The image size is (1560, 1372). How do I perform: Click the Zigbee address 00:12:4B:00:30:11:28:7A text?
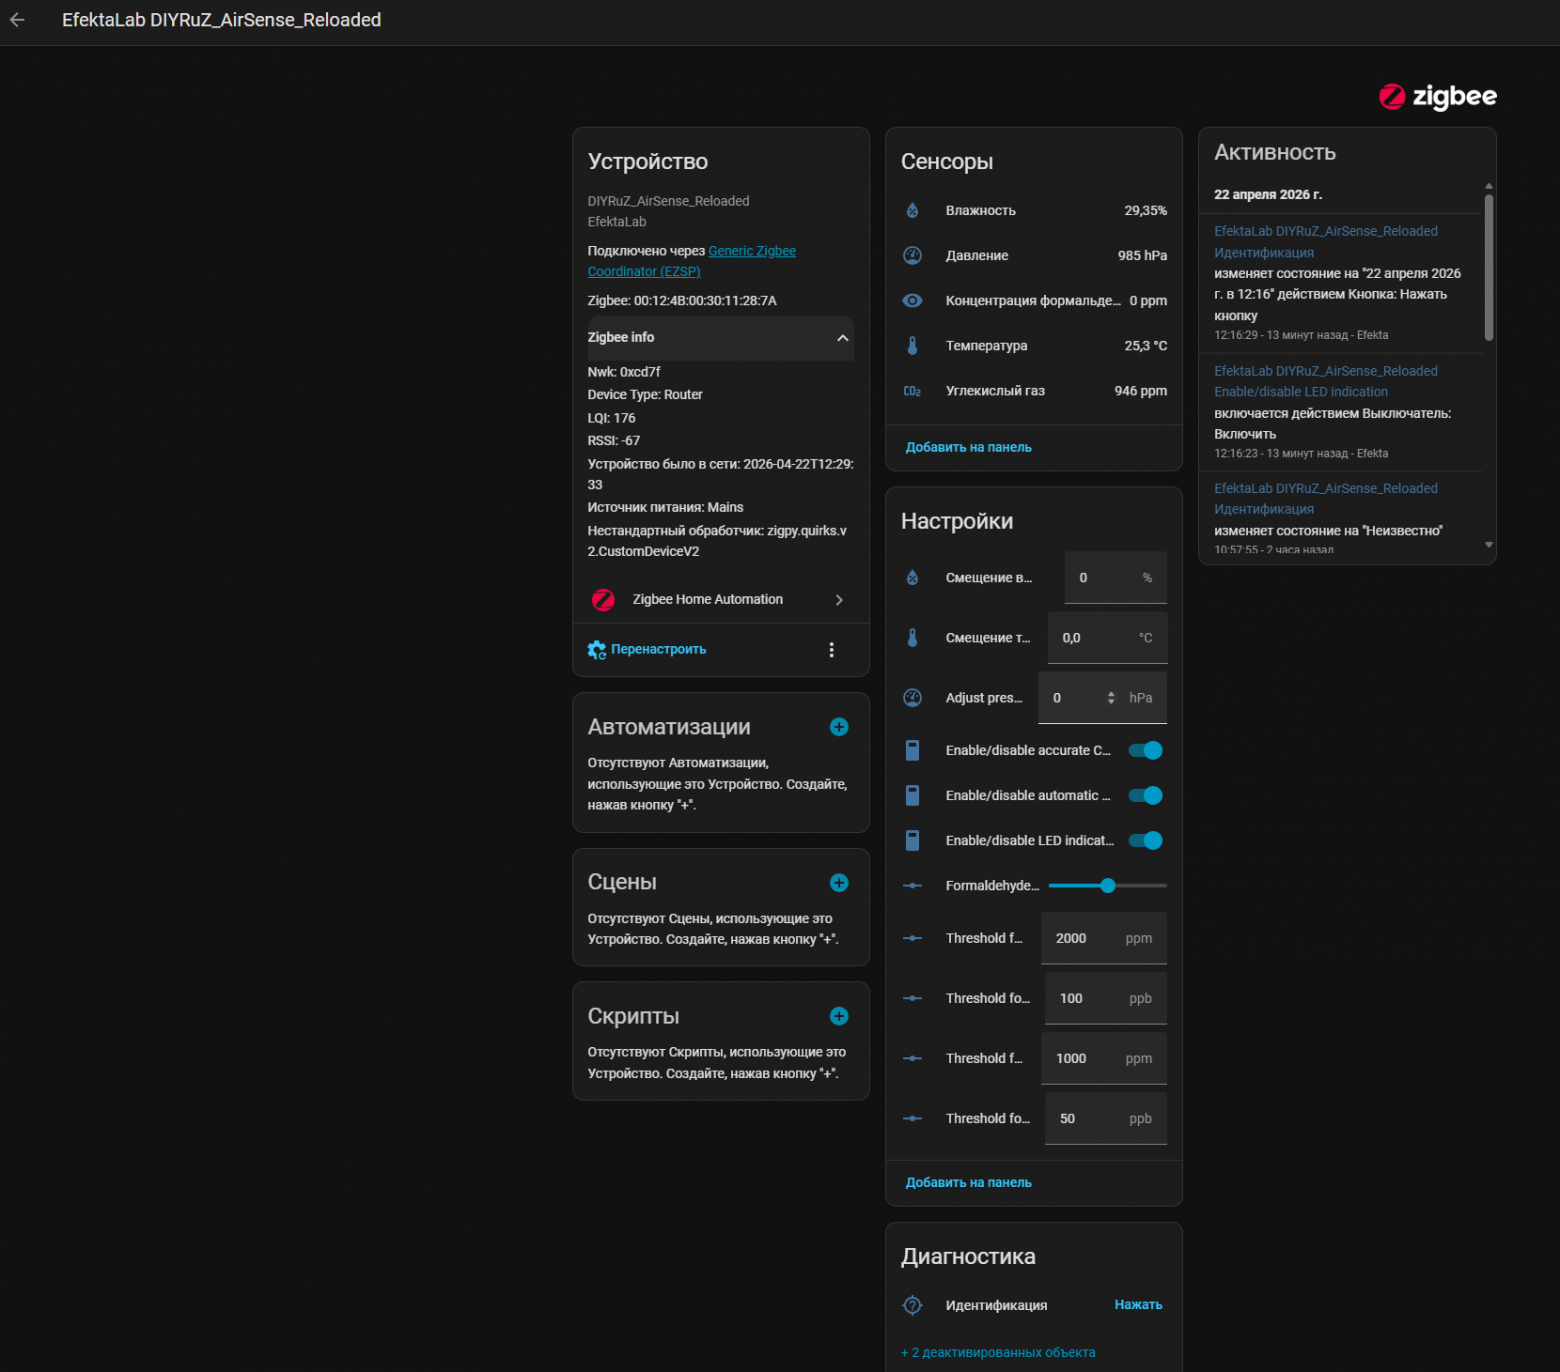point(682,301)
